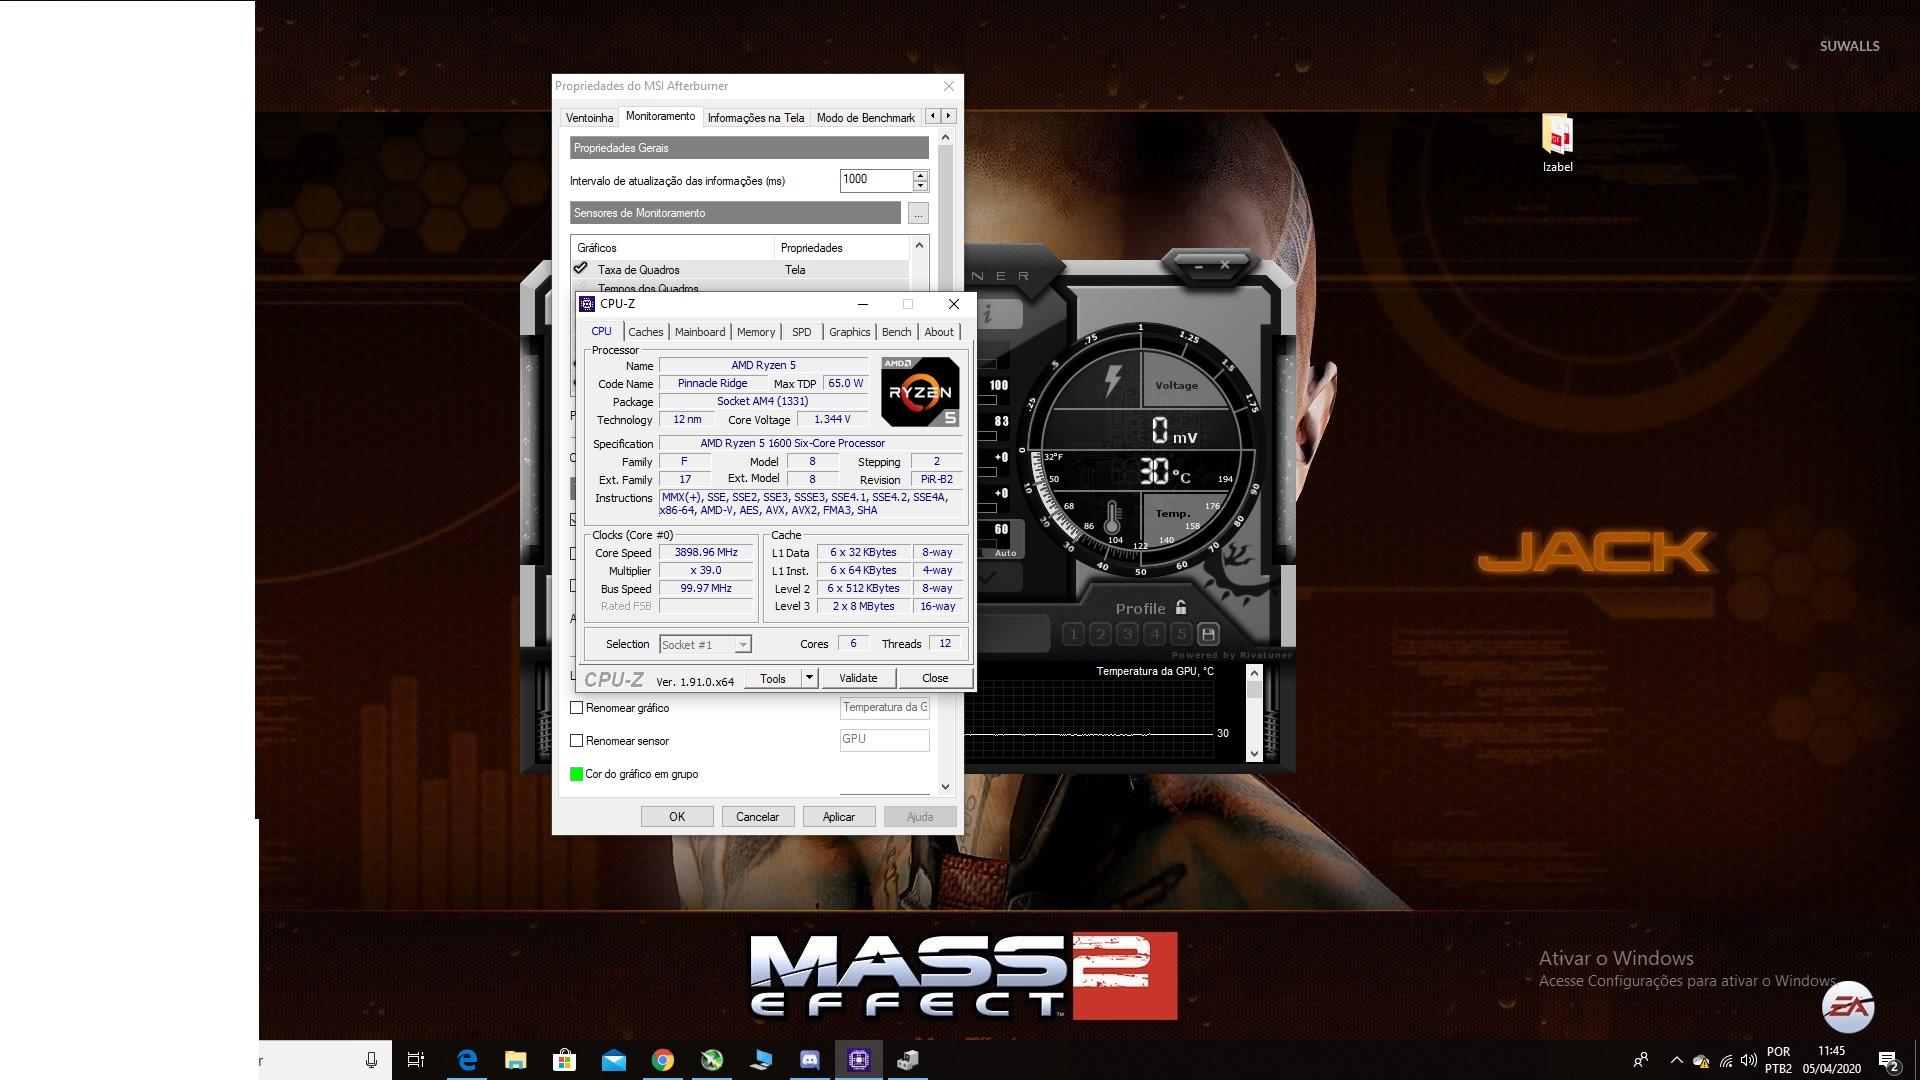Open the Ventoinha tab in Afterburner properties
The width and height of the screenshot is (1920, 1080).
(x=589, y=118)
